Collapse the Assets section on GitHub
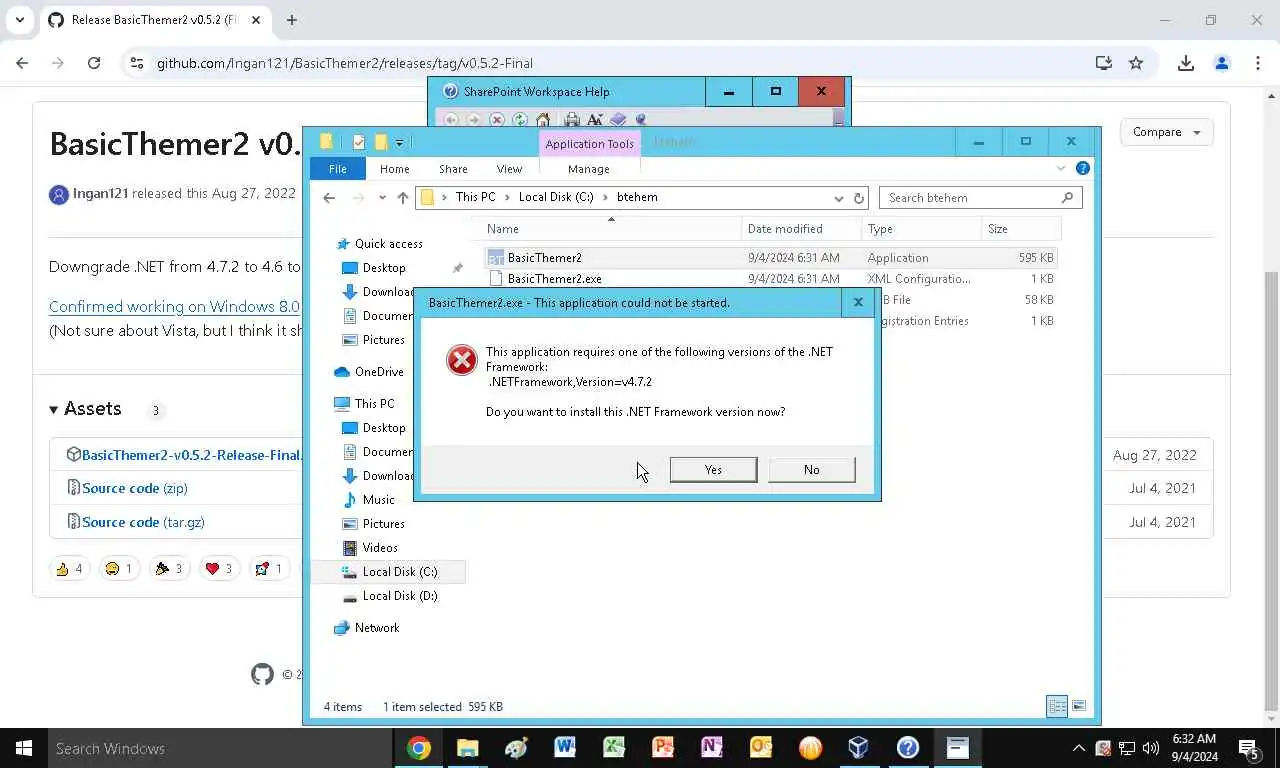The height and width of the screenshot is (768, 1280). [x=85, y=409]
